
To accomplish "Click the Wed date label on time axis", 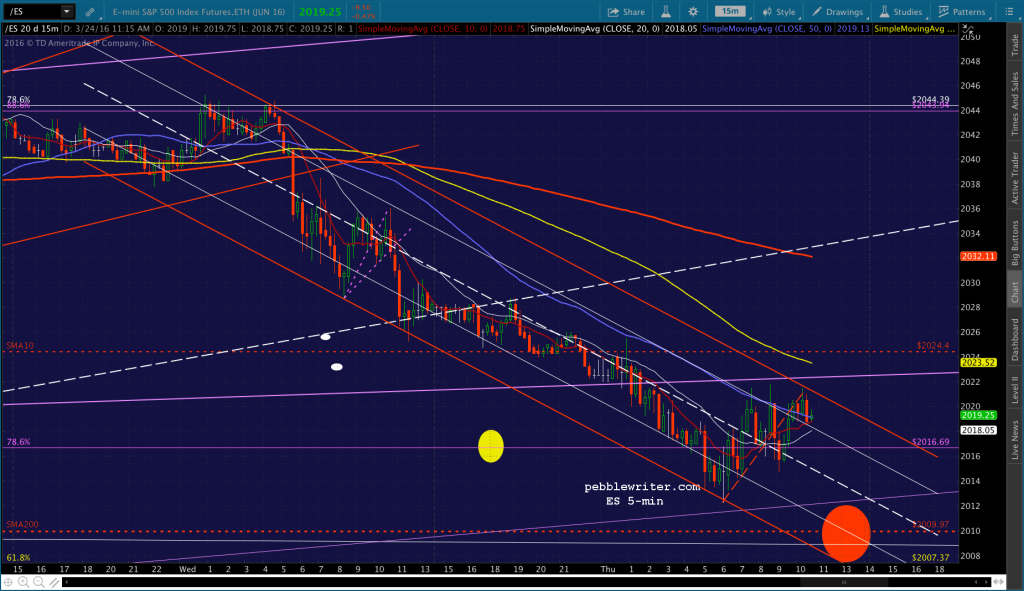I will click(x=187, y=569).
